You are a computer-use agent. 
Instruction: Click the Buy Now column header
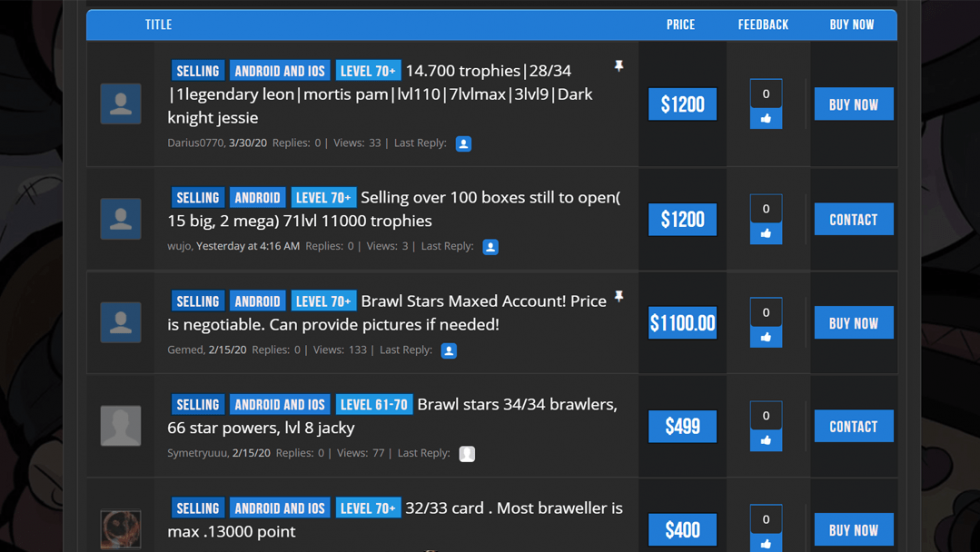[852, 25]
